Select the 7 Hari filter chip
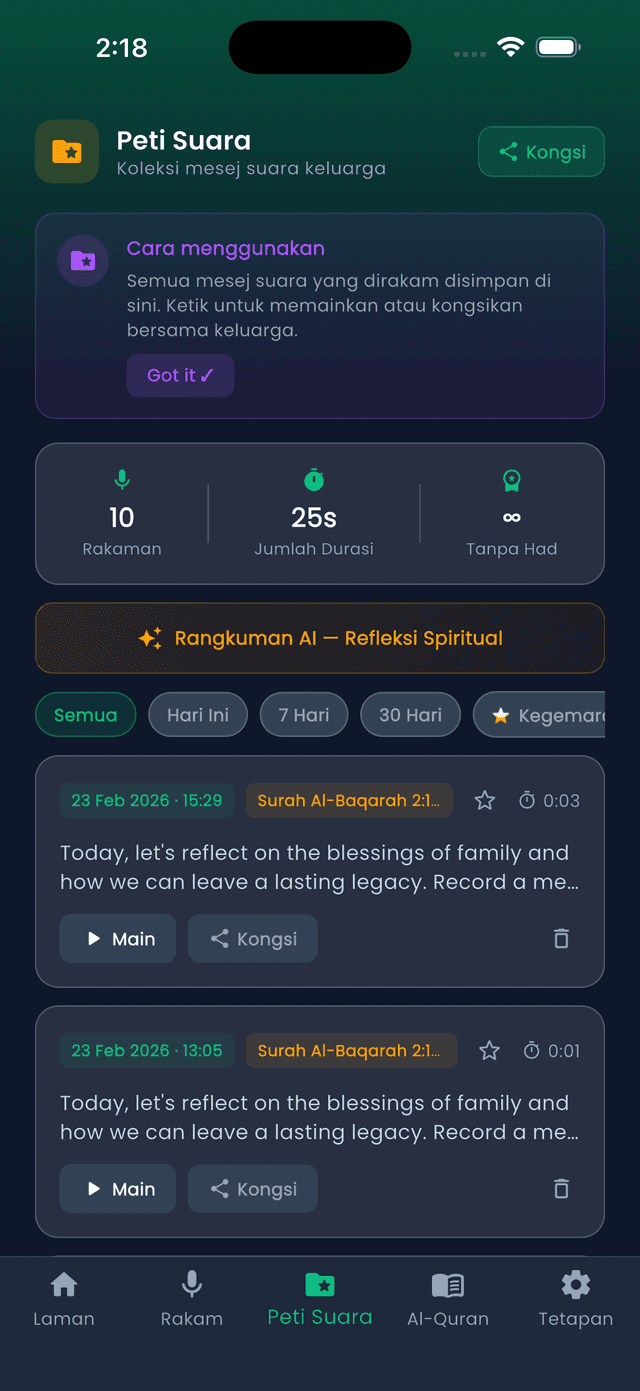Image resolution: width=640 pixels, height=1391 pixels. tap(304, 715)
